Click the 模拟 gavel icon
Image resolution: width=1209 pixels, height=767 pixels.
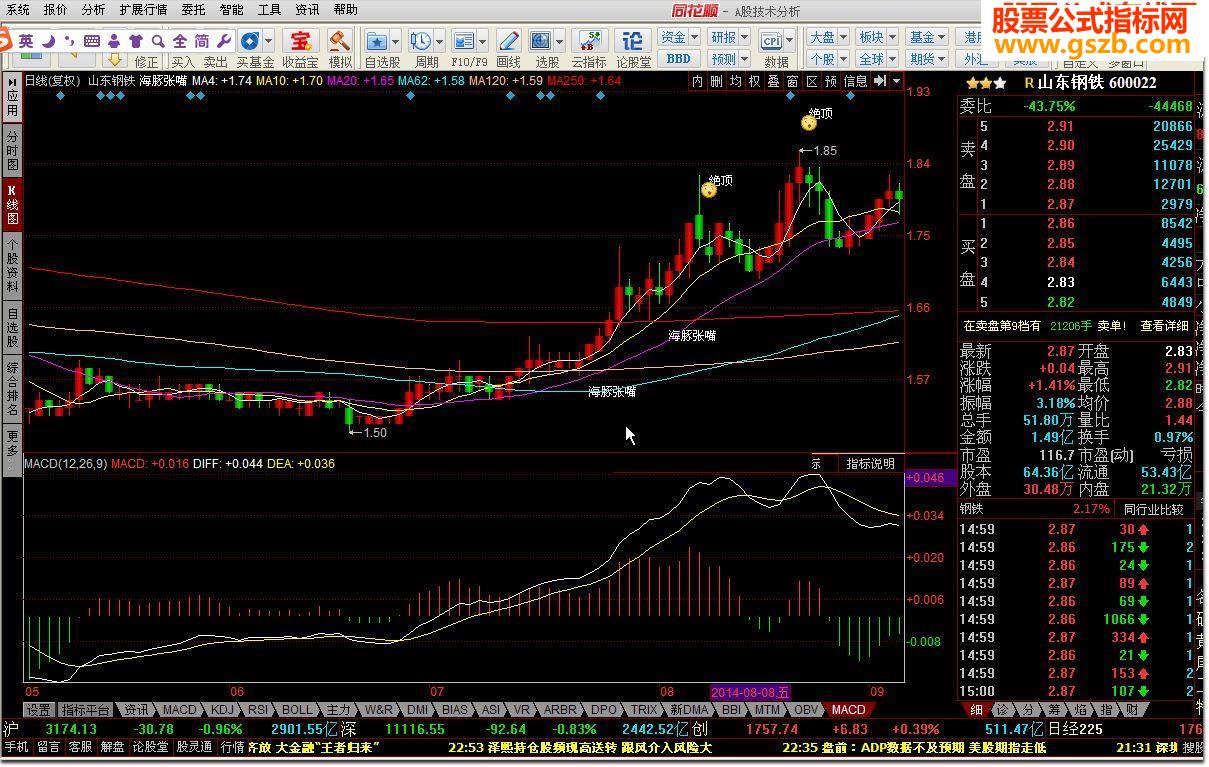pyautogui.click(x=340, y=41)
